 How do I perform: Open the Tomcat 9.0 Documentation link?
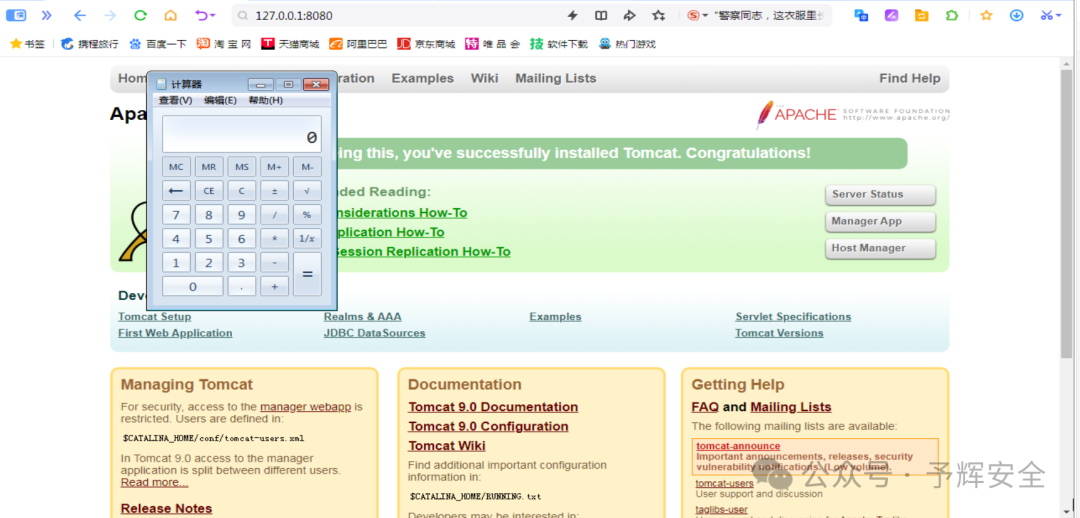[x=493, y=407]
